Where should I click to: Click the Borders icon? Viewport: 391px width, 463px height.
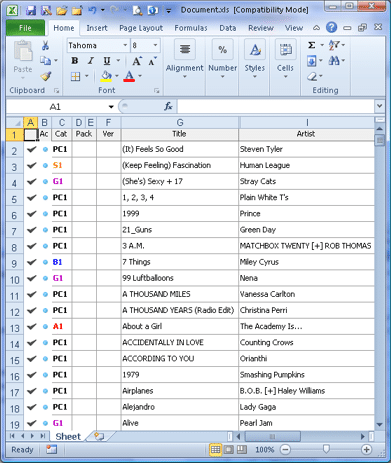point(76,76)
